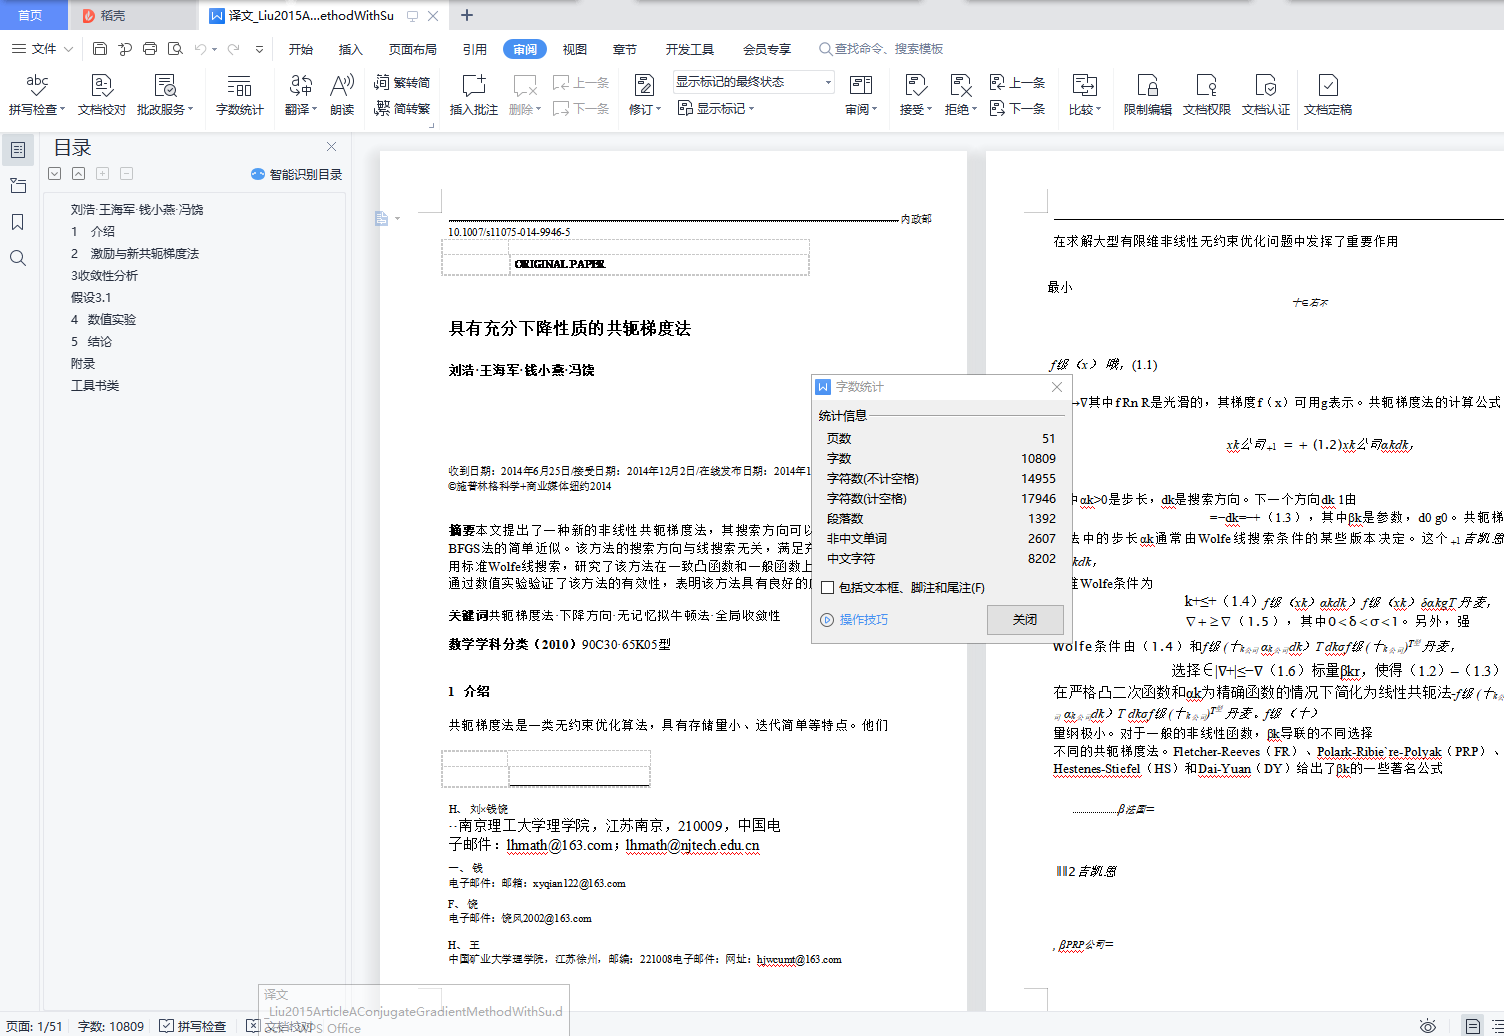Convert text with 简转繁
The image size is (1504, 1036).
tap(402, 108)
